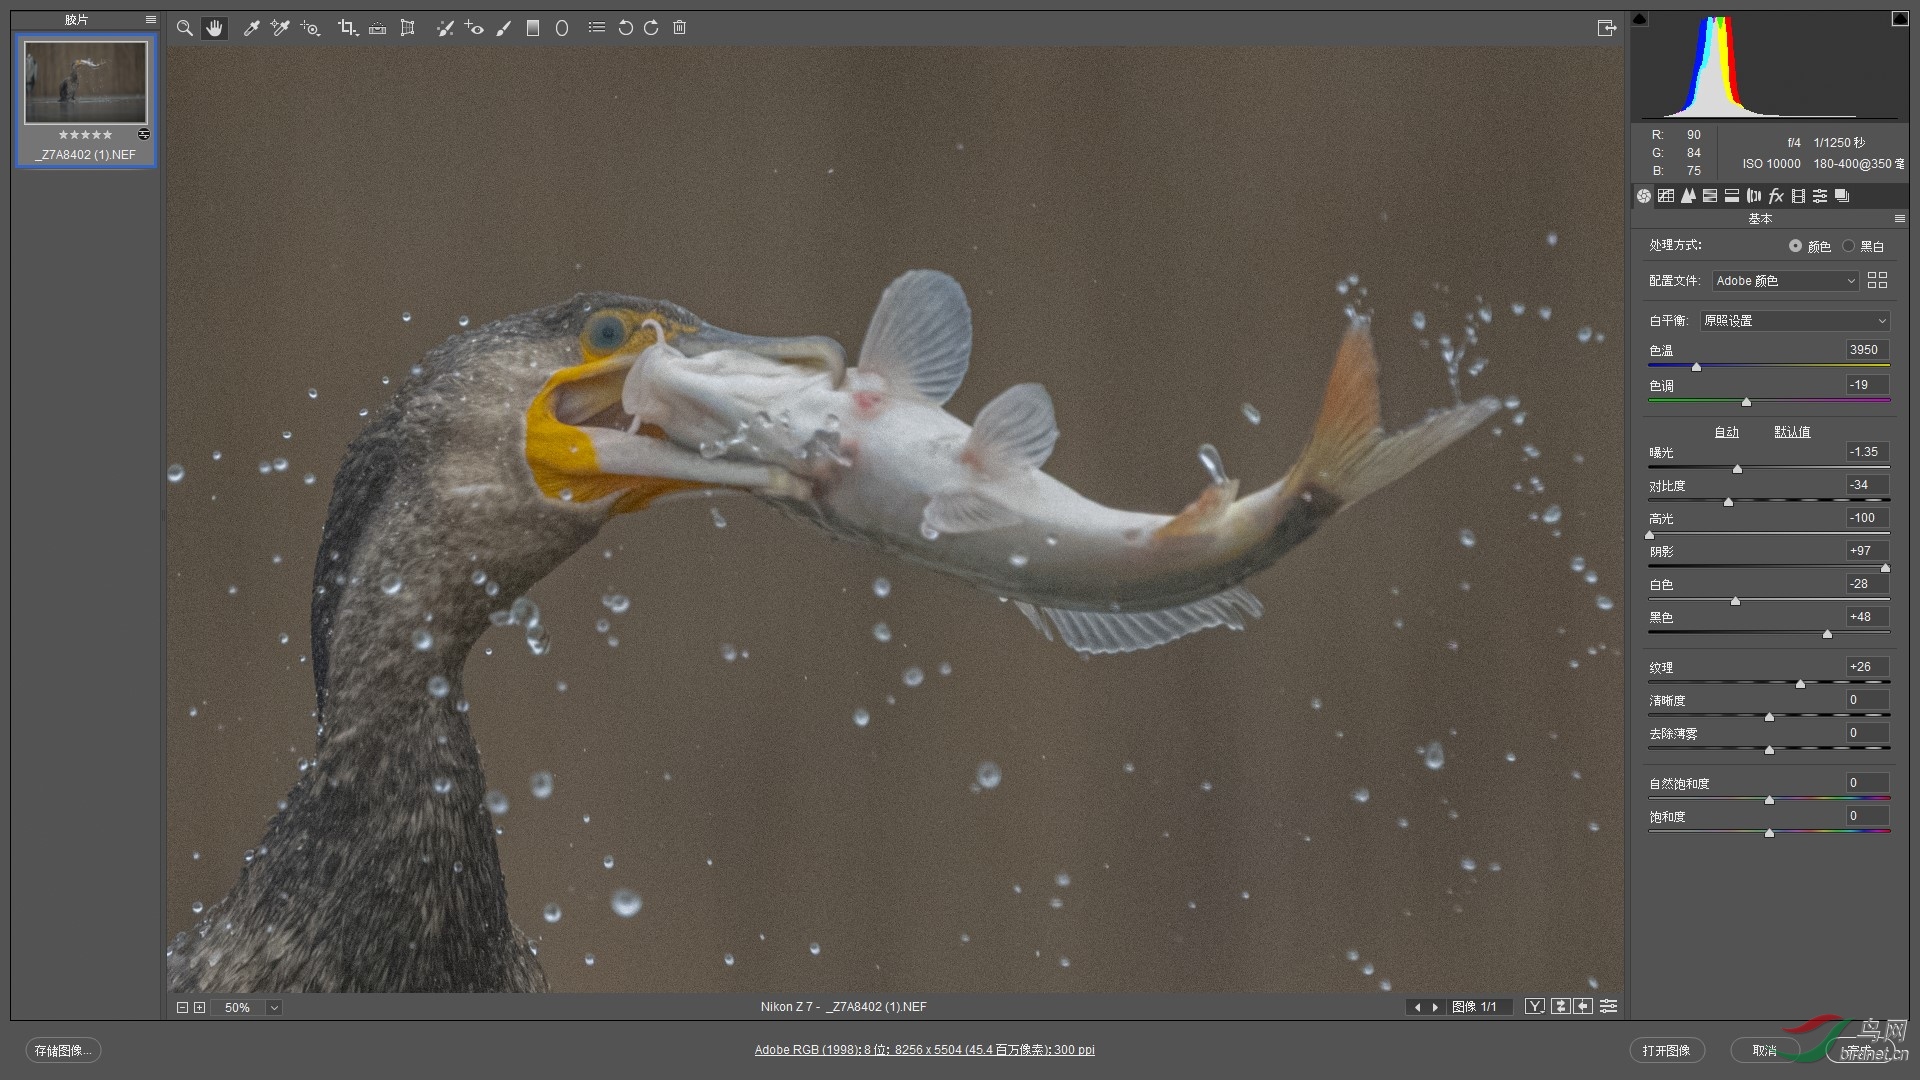The width and height of the screenshot is (1920, 1080).
Task: Select the Red Eye Removal tool
Action: coord(474,28)
